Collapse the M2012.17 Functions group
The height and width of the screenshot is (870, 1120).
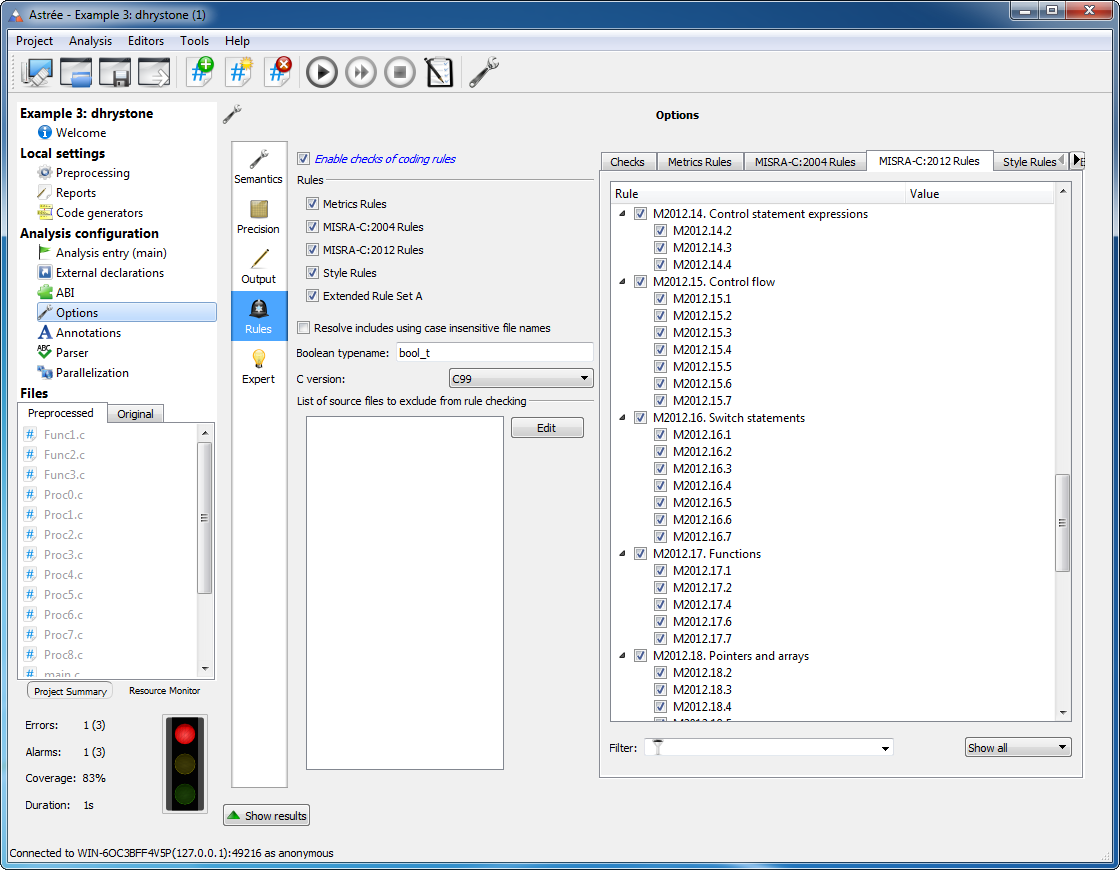[622, 554]
